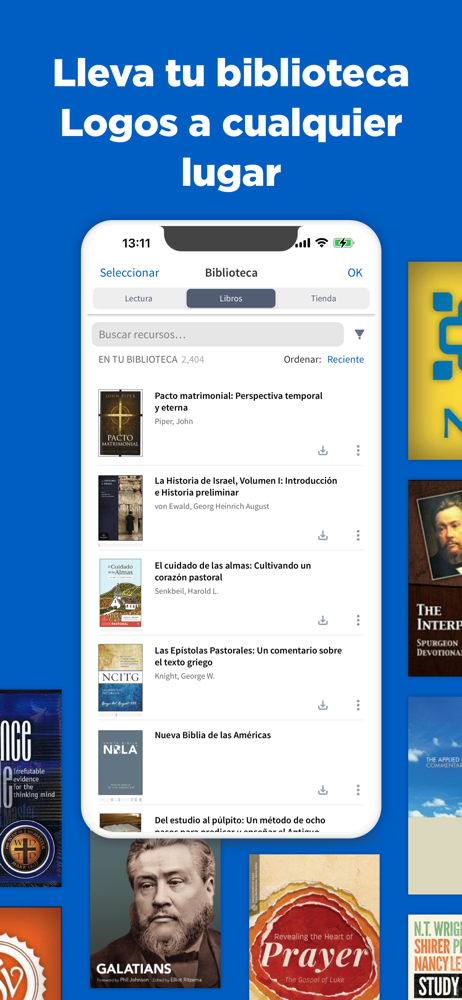The width and height of the screenshot is (462, 1000).
Task: Download El cuidado de las almas
Action: [323, 621]
